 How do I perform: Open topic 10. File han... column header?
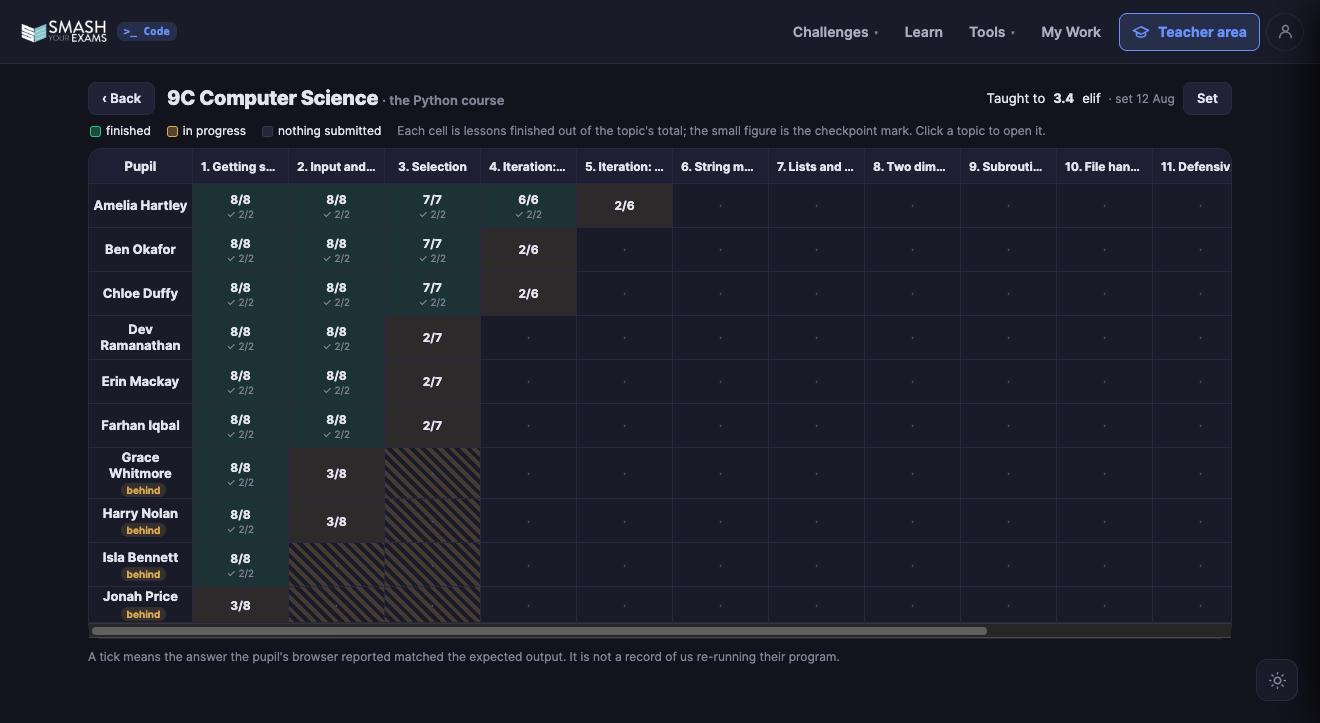(1104, 167)
